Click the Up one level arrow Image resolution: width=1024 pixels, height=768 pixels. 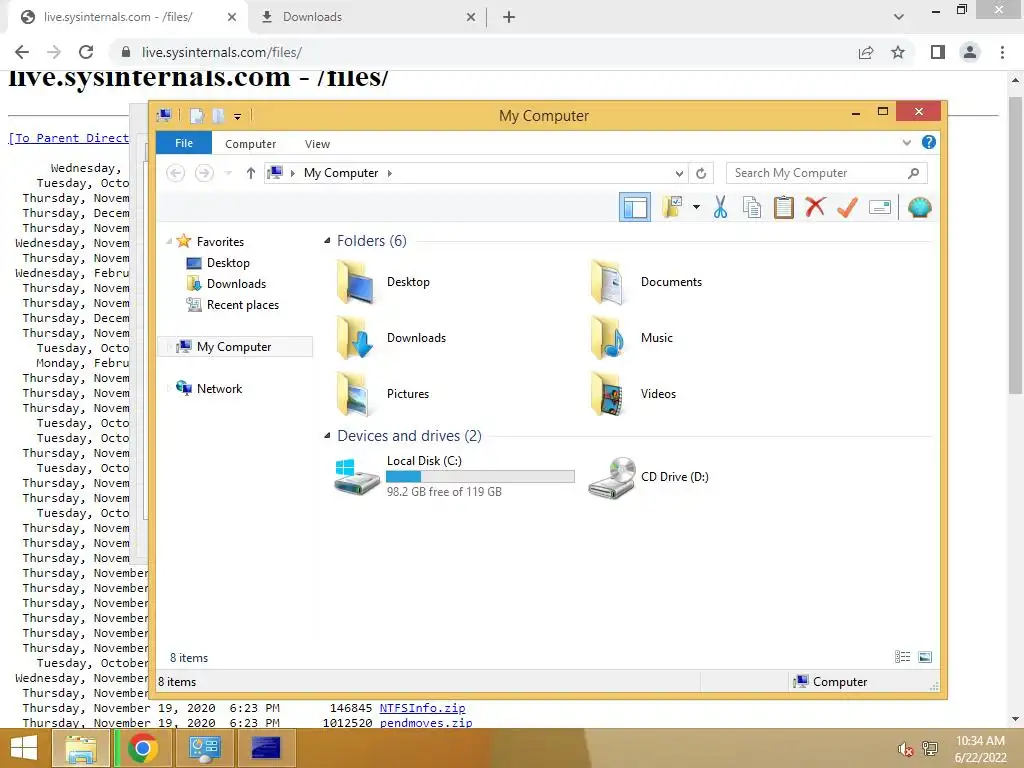click(250, 173)
